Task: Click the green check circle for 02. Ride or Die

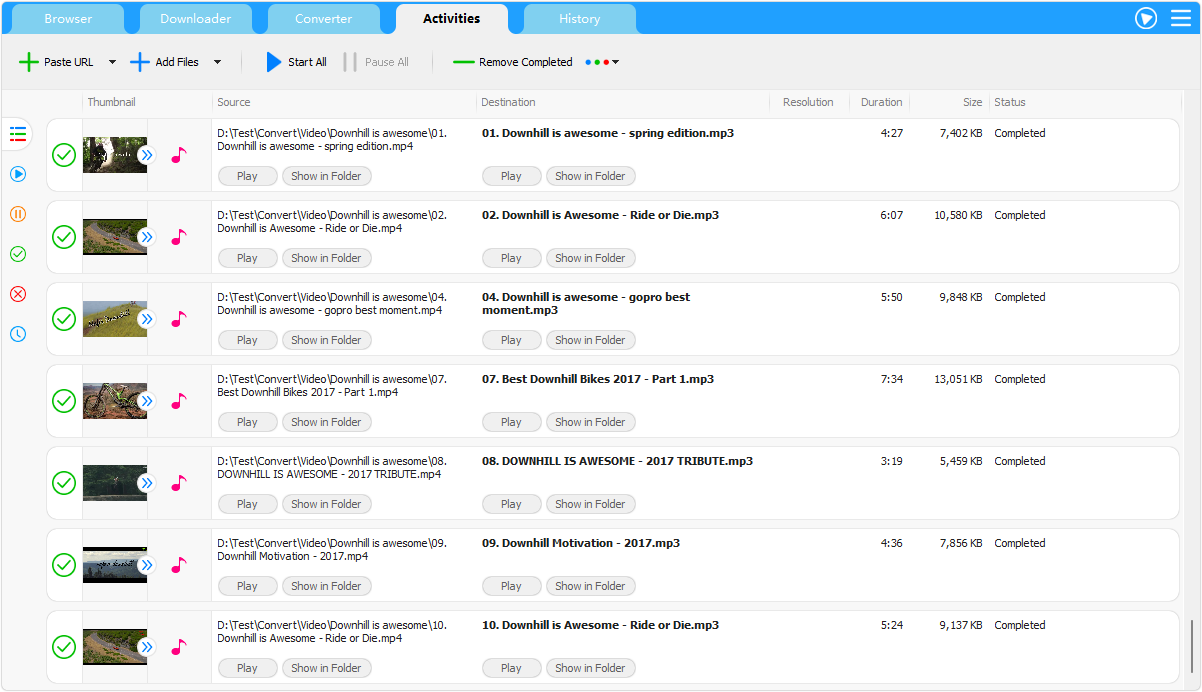Action: [64, 237]
